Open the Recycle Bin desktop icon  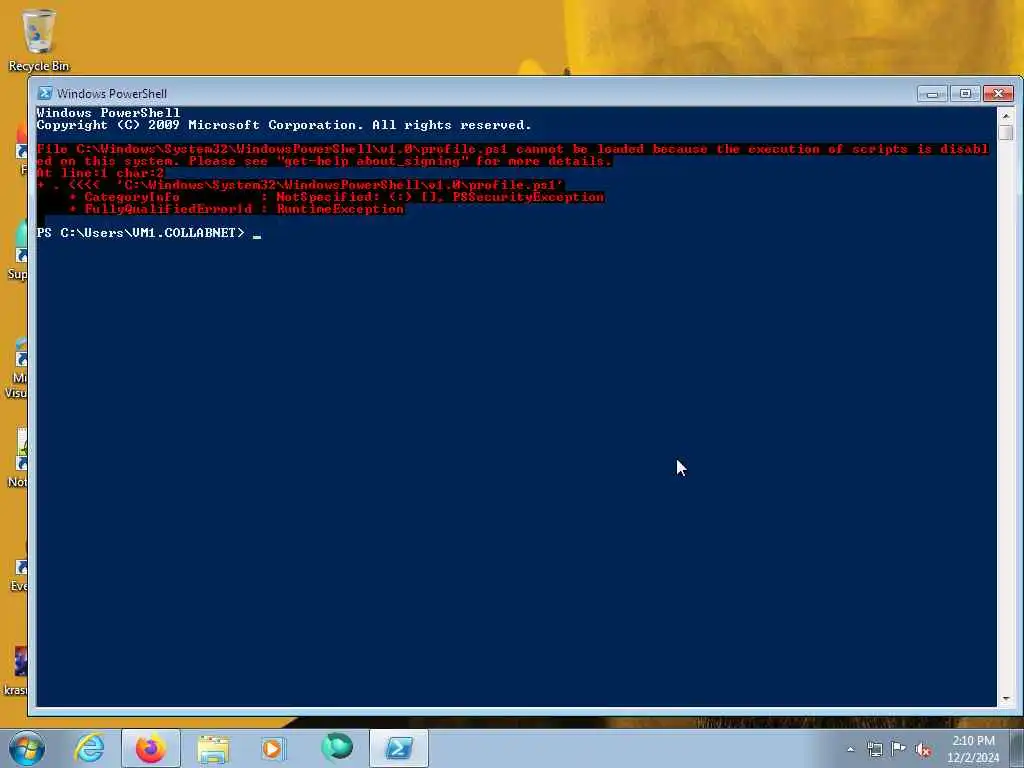(38, 39)
